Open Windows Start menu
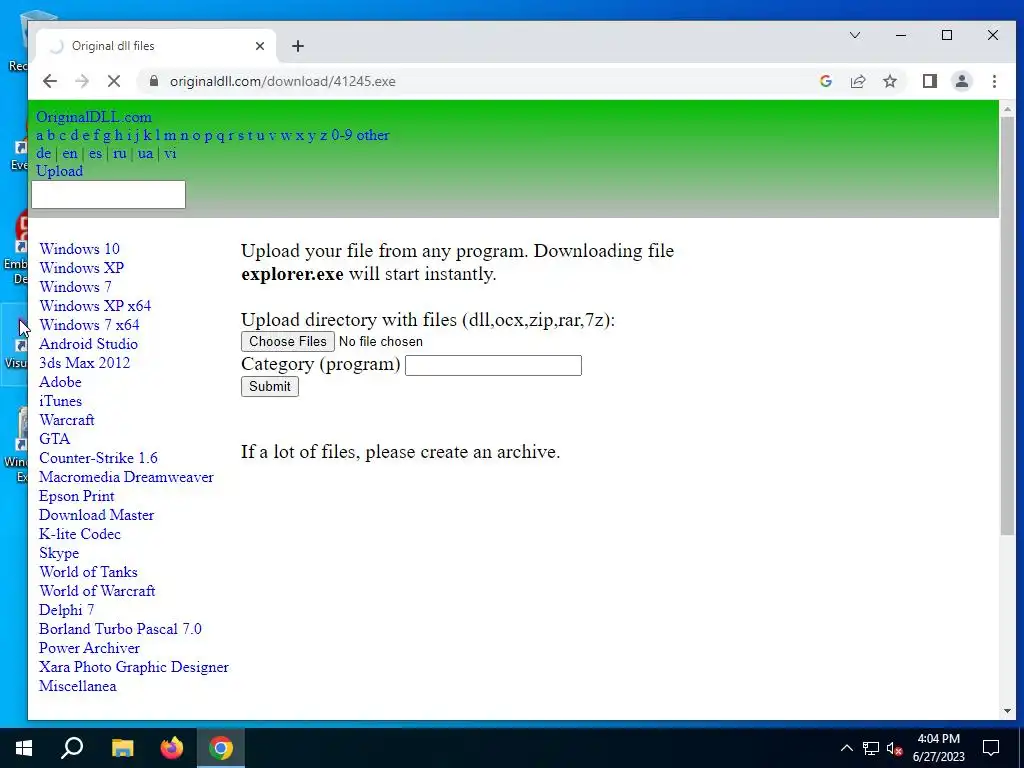Image resolution: width=1024 pixels, height=768 pixels. (x=24, y=748)
